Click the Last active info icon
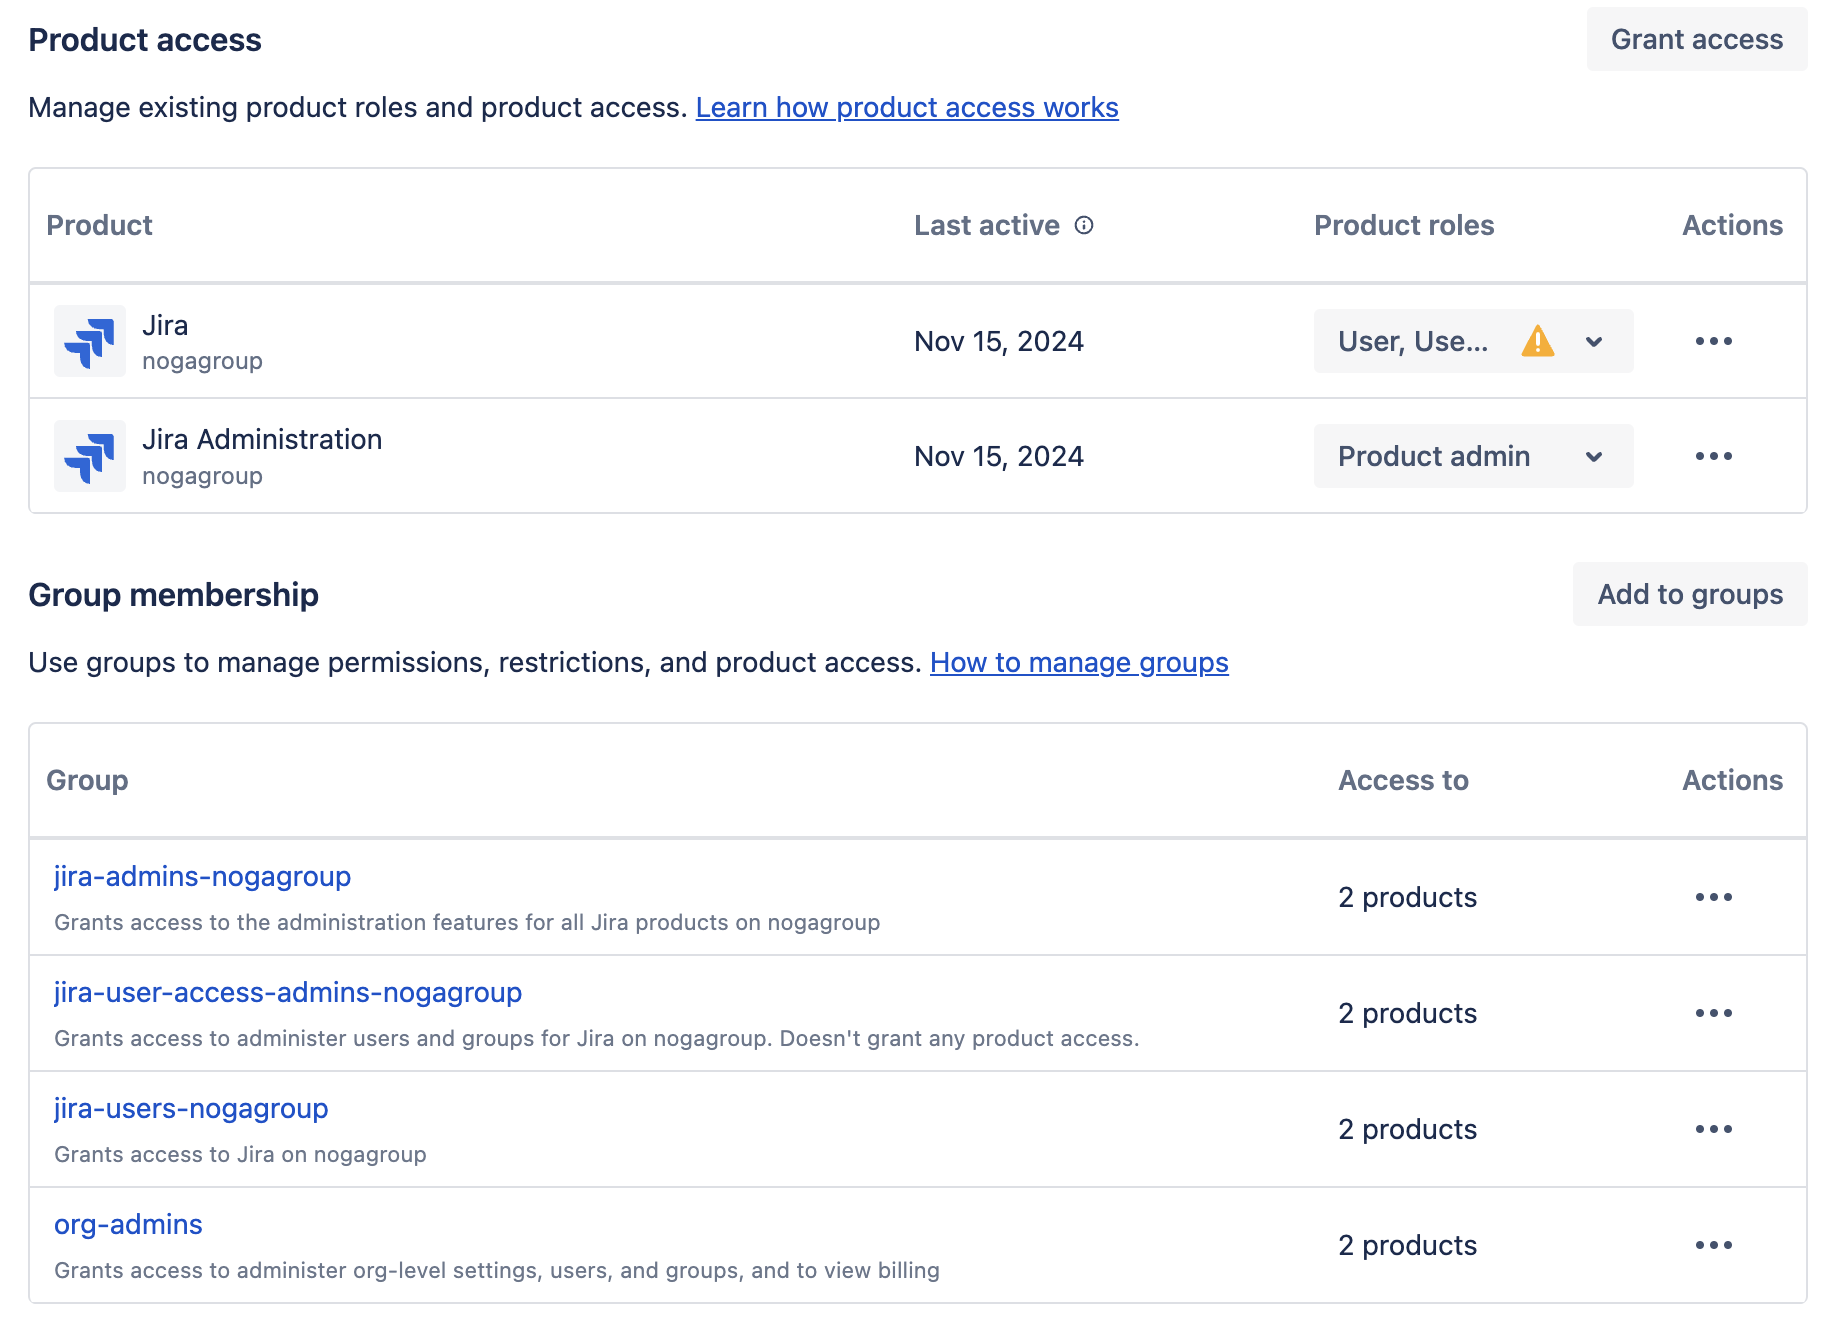Viewport: 1834px width, 1326px height. [x=1084, y=225]
